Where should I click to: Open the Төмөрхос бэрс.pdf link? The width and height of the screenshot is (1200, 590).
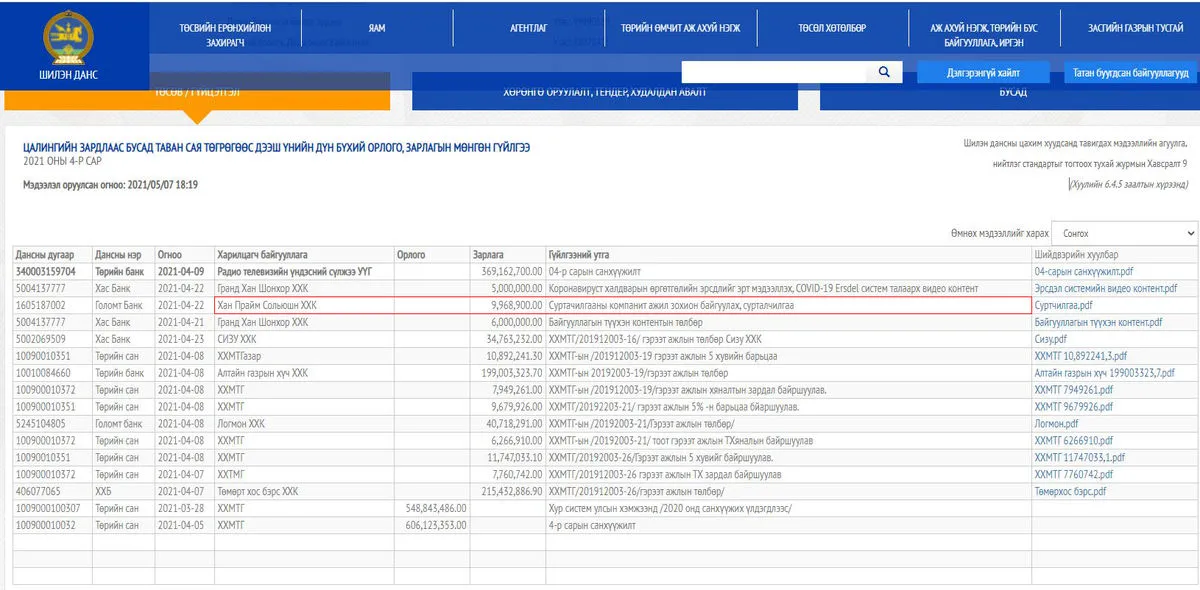pos(1071,492)
